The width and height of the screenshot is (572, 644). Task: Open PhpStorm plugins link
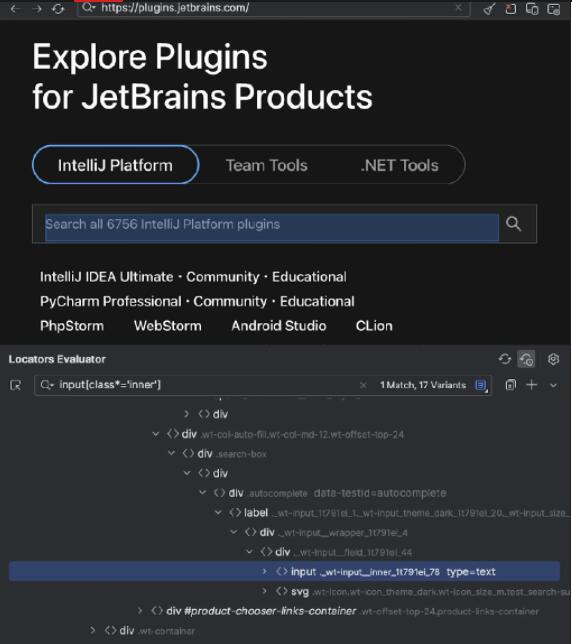(72, 326)
